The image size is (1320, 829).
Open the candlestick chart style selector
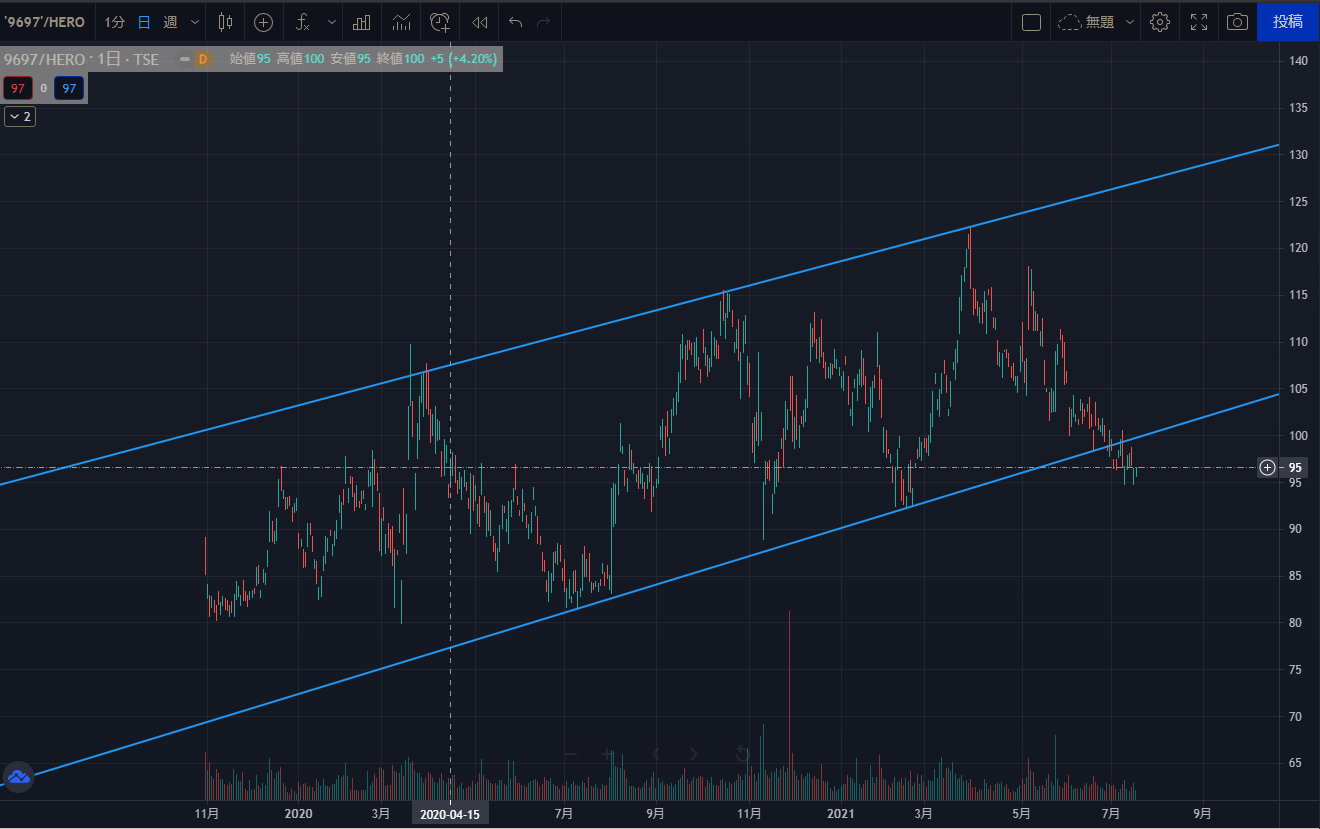pyautogui.click(x=225, y=21)
